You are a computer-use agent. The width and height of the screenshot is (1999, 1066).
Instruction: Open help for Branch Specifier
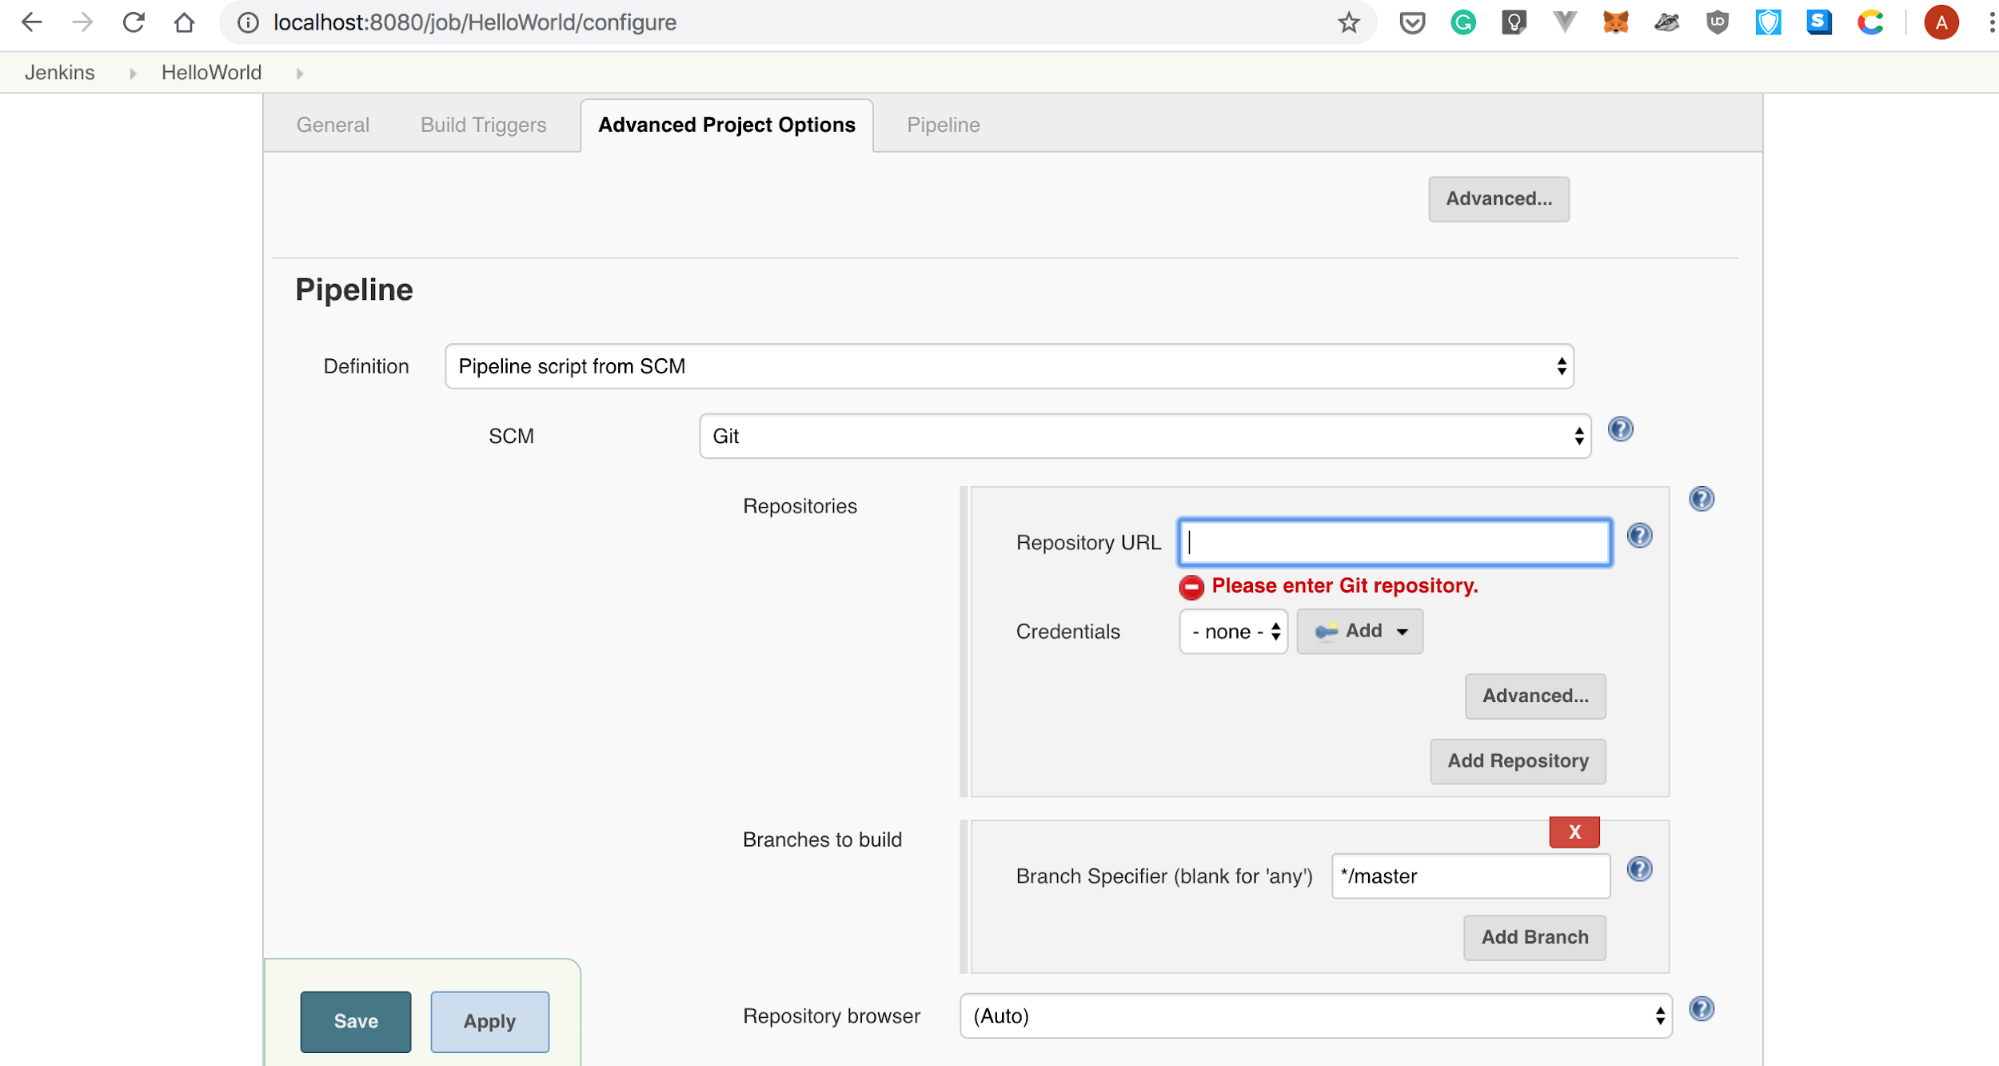click(1639, 869)
